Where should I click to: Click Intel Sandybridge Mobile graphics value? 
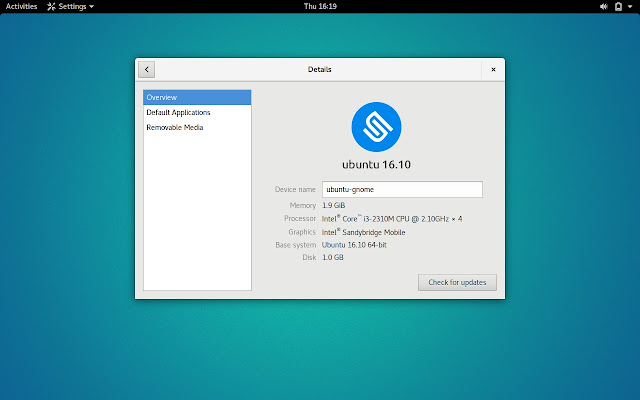click(363, 232)
